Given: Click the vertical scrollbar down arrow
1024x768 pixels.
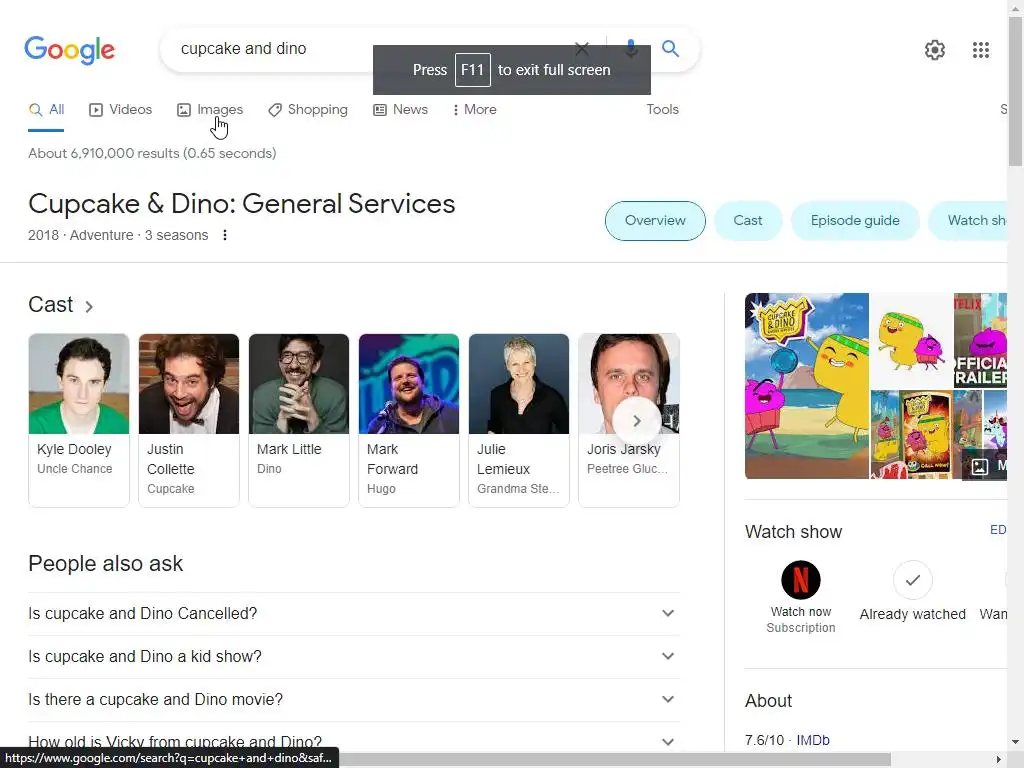Looking at the screenshot, I should (1016, 743).
